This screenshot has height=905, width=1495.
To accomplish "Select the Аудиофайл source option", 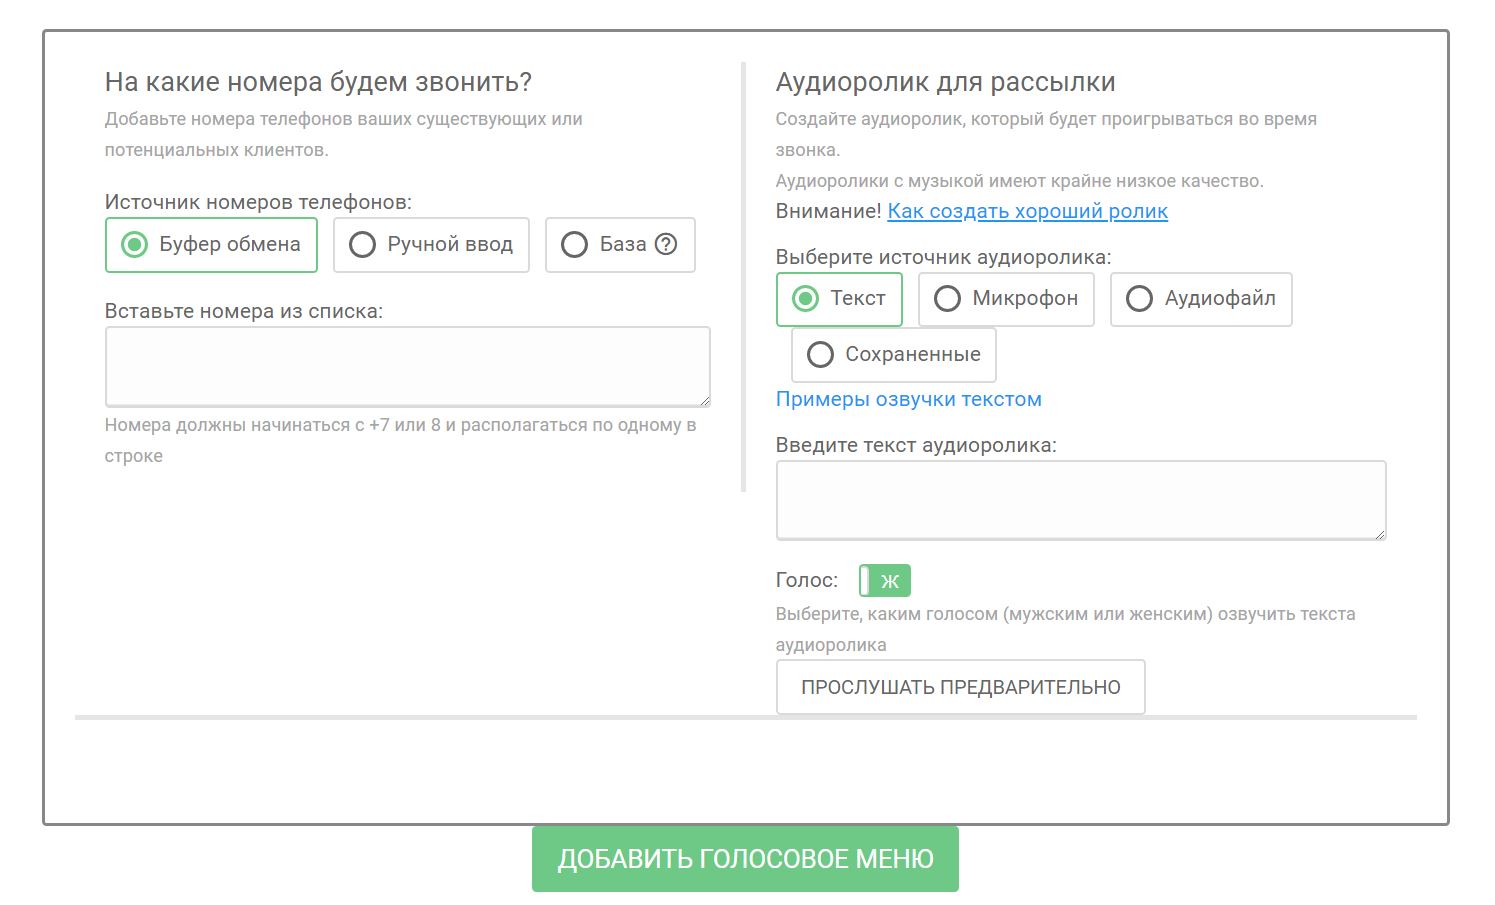I will [1201, 299].
